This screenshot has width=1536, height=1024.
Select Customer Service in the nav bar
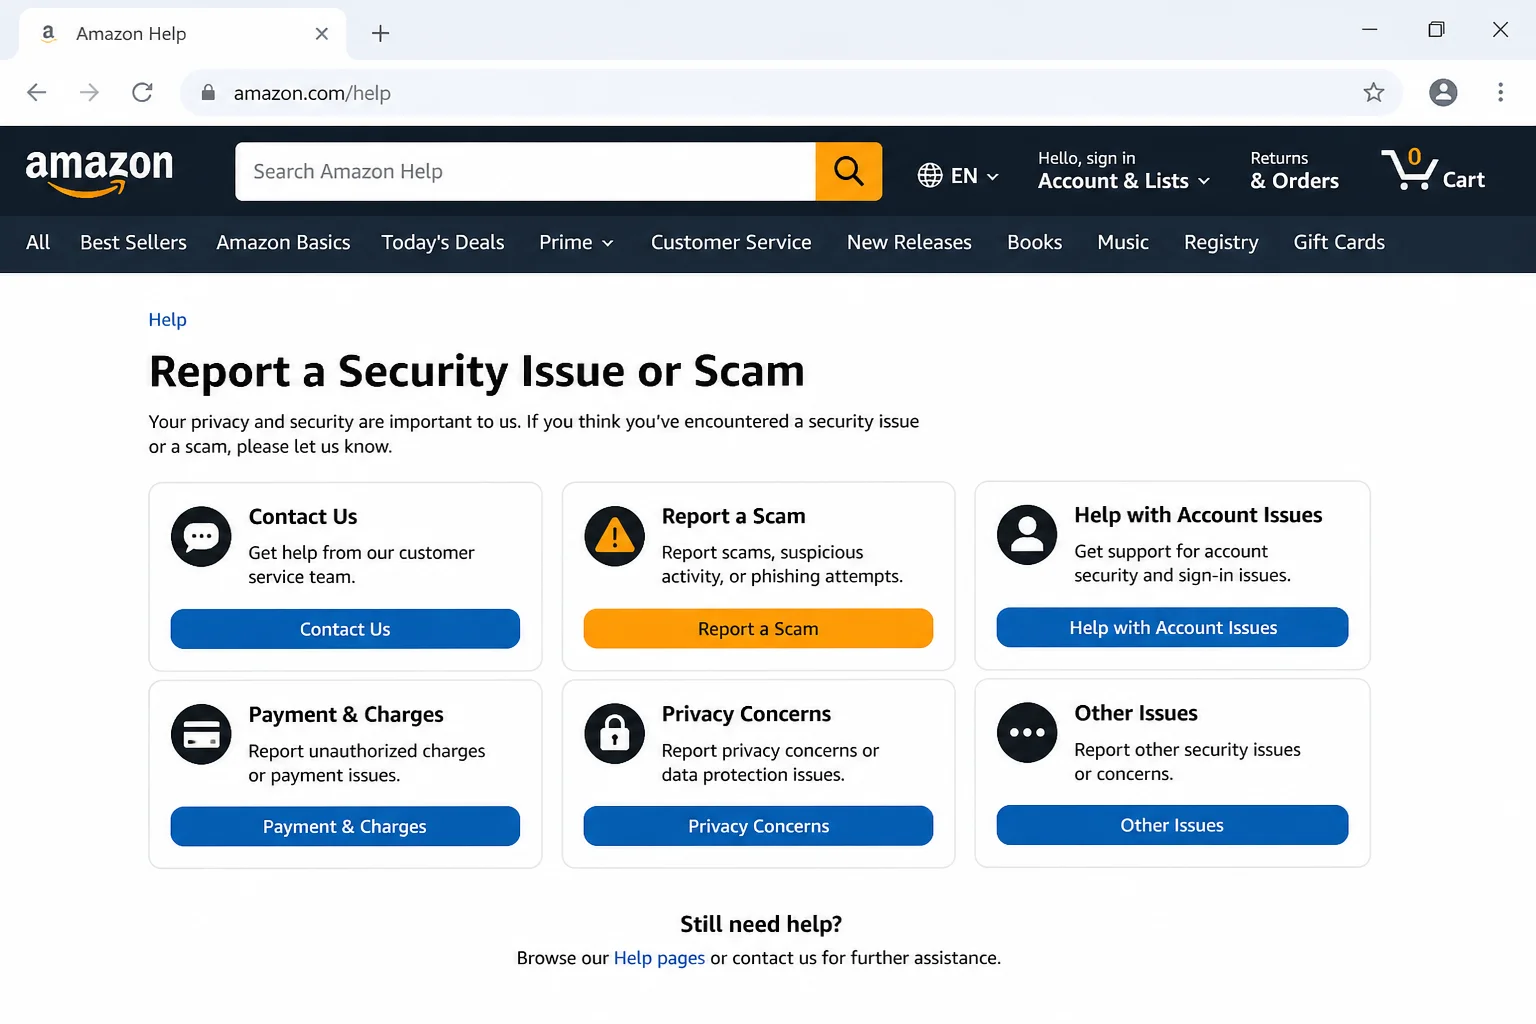(731, 243)
